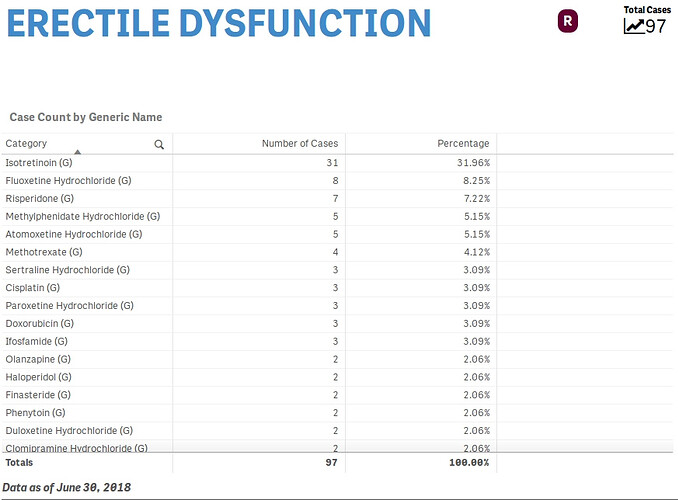The width and height of the screenshot is (678, 500).
Task: Select Methylphenidate Hydrochloride (G) category
Action: (83, 216)
